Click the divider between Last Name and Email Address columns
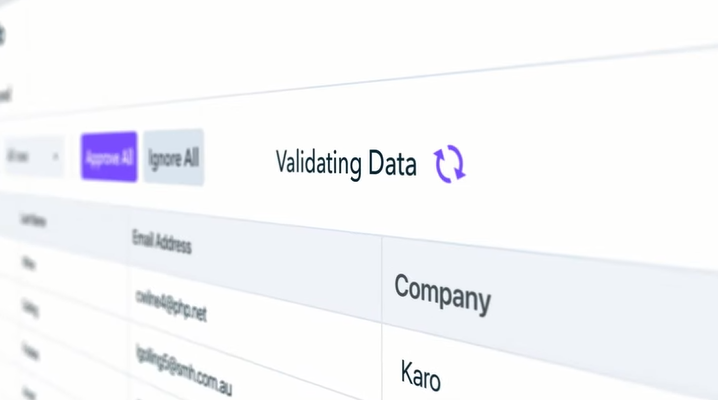This screenshot has height=400, width=718. tap(129, 302)
